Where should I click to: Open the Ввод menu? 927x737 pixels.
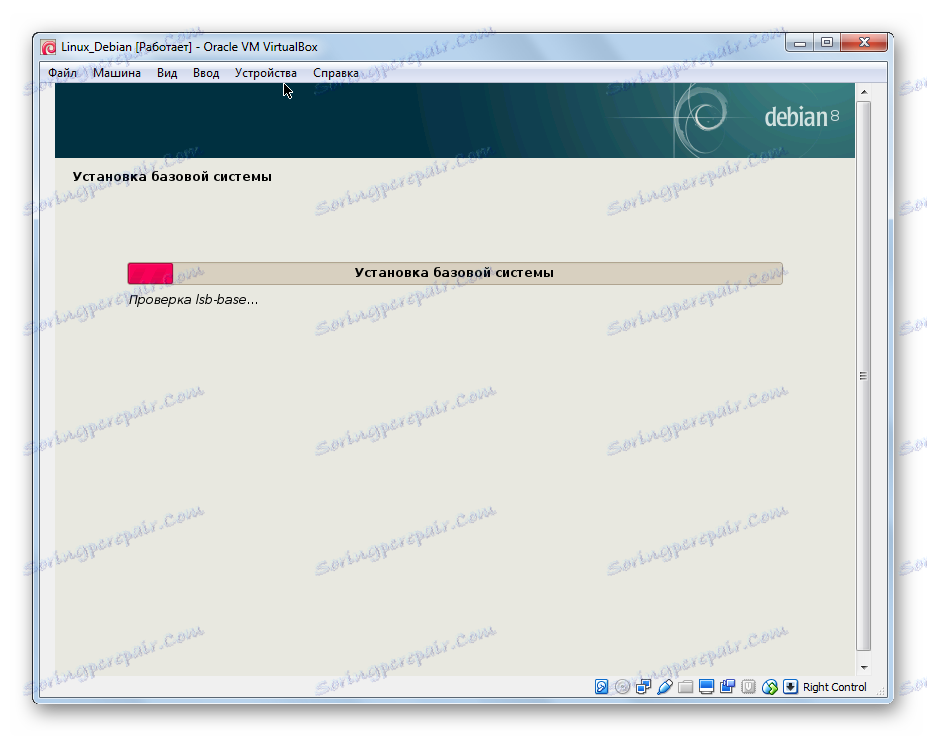pos(206,73)
